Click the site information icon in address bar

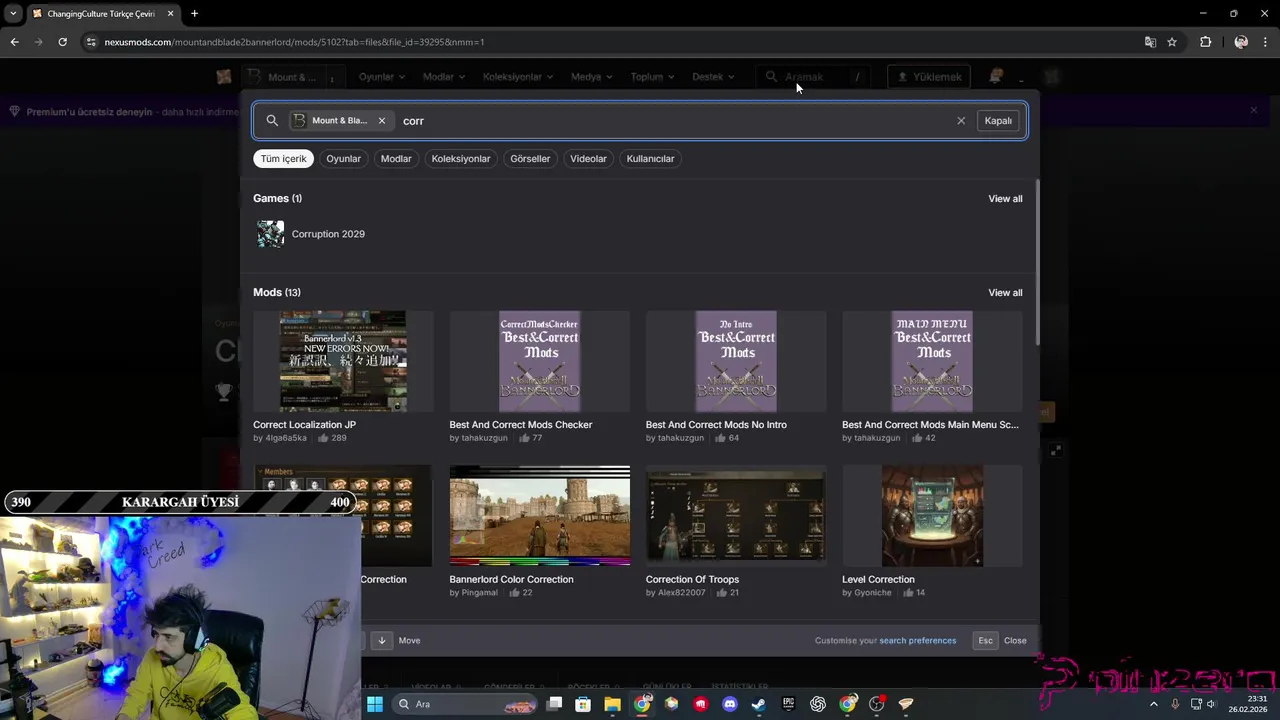click(x=91, y=42)
